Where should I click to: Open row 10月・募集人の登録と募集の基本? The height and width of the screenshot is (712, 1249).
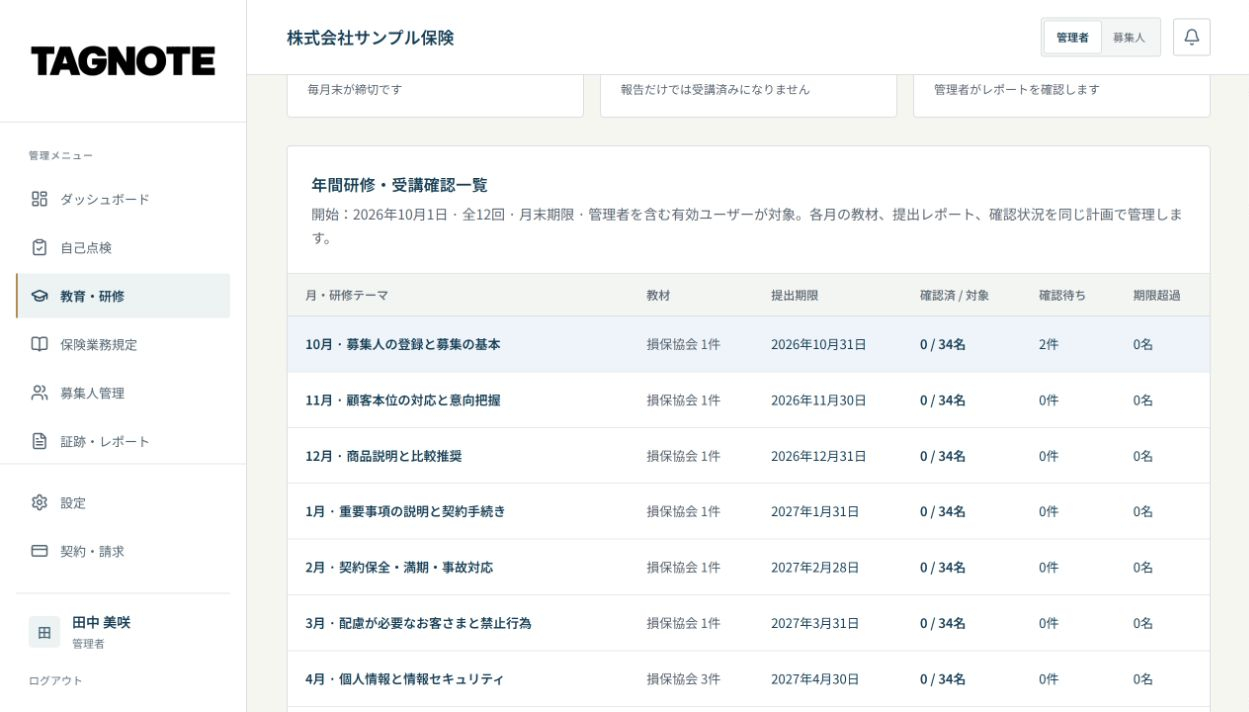(748, 344)
